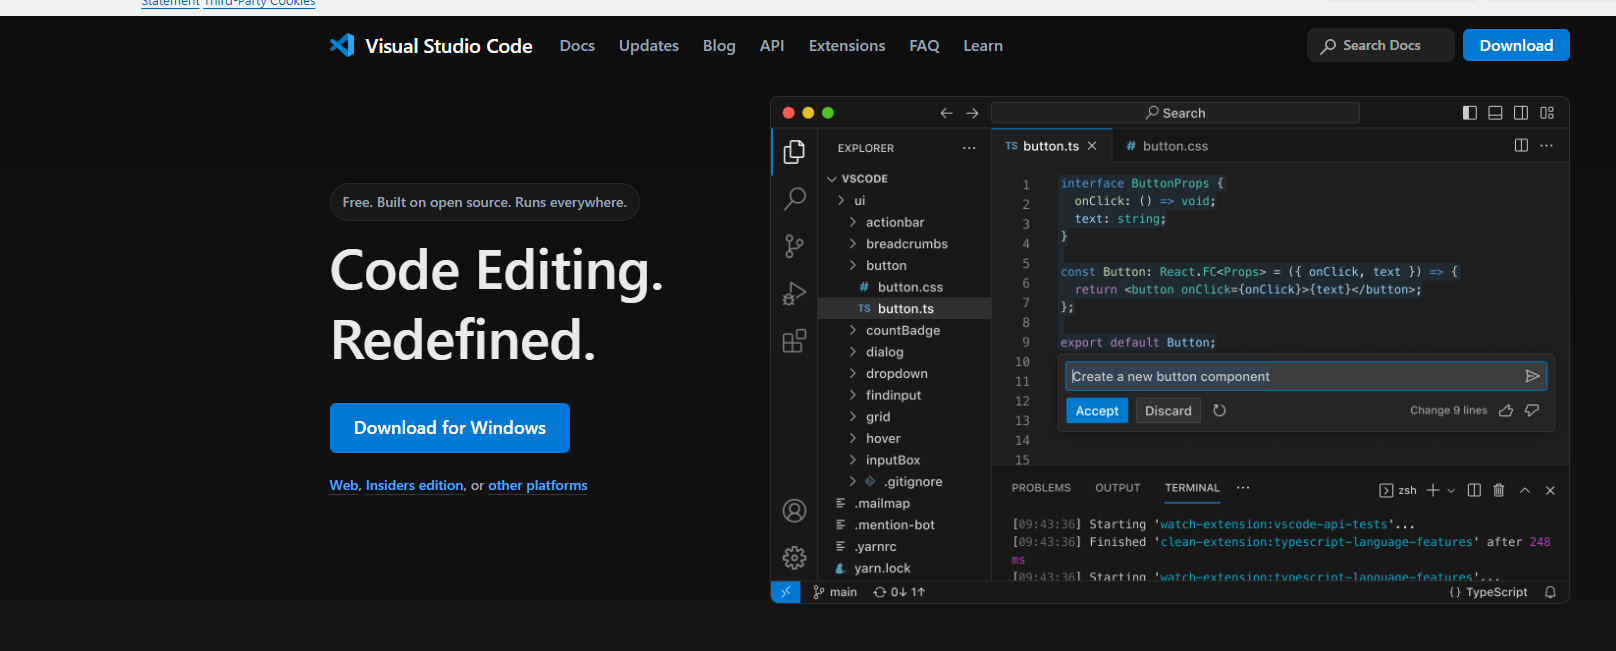Close the button.ts tab
The image size is (1616, 651).
(x=1092, y=146)
